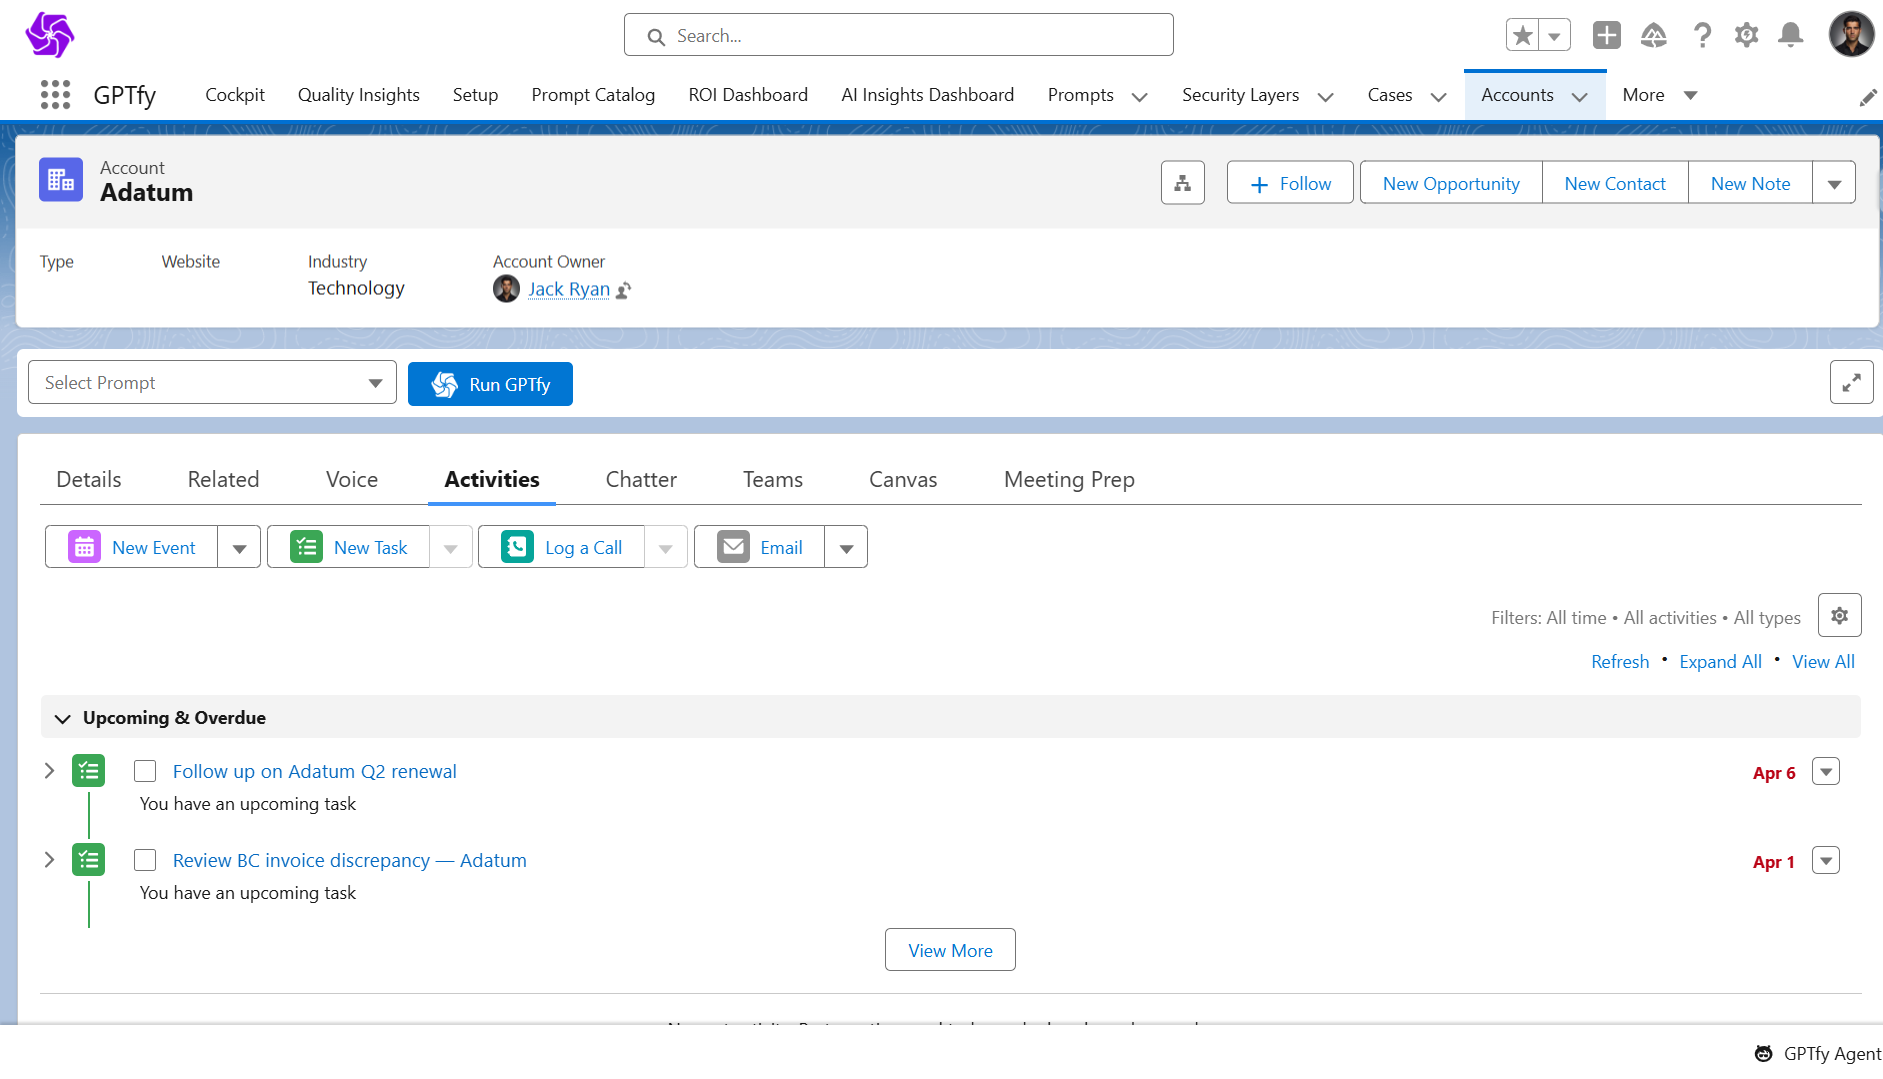The width and height of the screenshot is (1883, 1079).
Task: Open the Security Layers nav dropdown chevron
Action: (x=1326, y=97)
